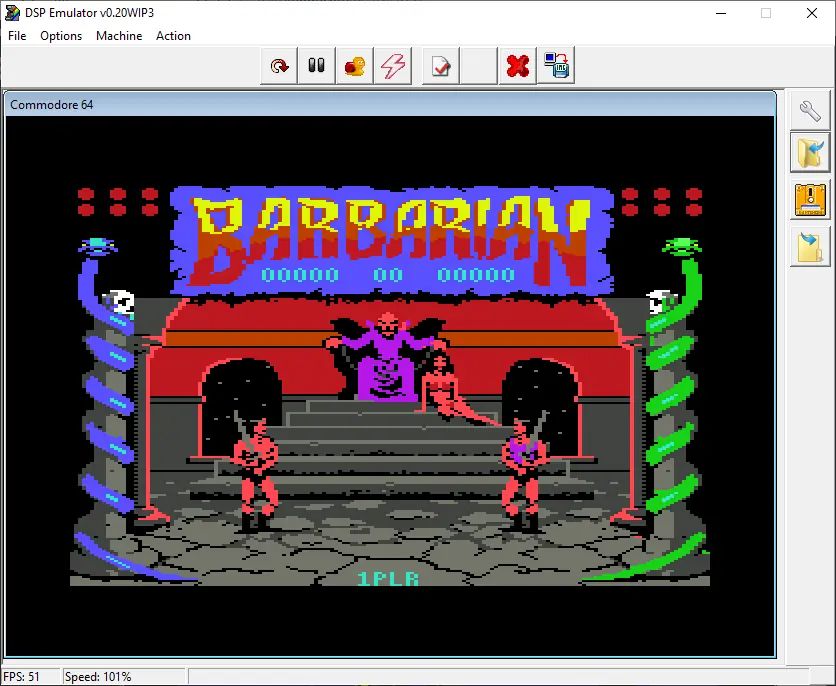Click the red X toolbar icon
This screenshot has width=836, height=686.
(518, 66)
